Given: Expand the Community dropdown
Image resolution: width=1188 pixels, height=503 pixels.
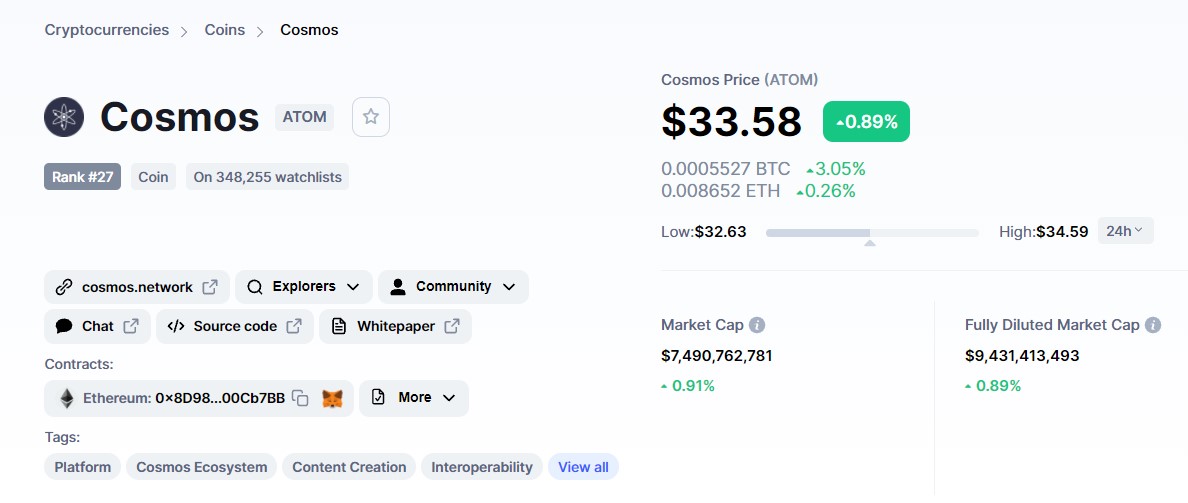Looking at the screenshot, I should (x=453, y=287).
